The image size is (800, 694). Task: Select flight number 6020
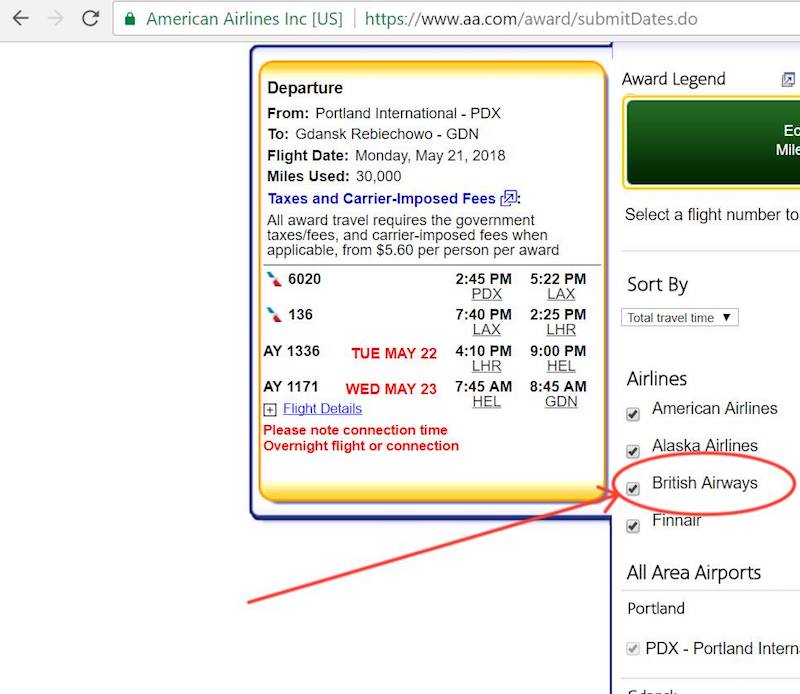pos(304,279)
